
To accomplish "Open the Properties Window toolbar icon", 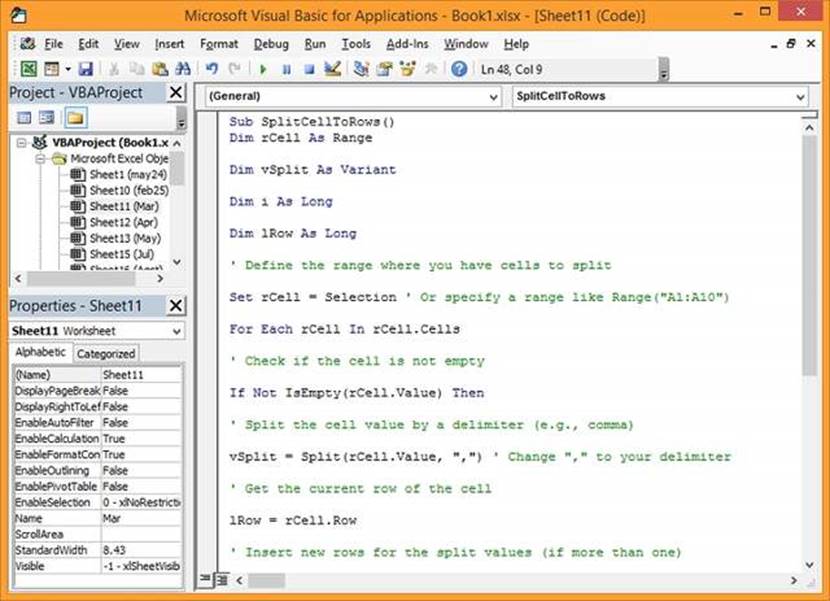I will coord(385,69).
